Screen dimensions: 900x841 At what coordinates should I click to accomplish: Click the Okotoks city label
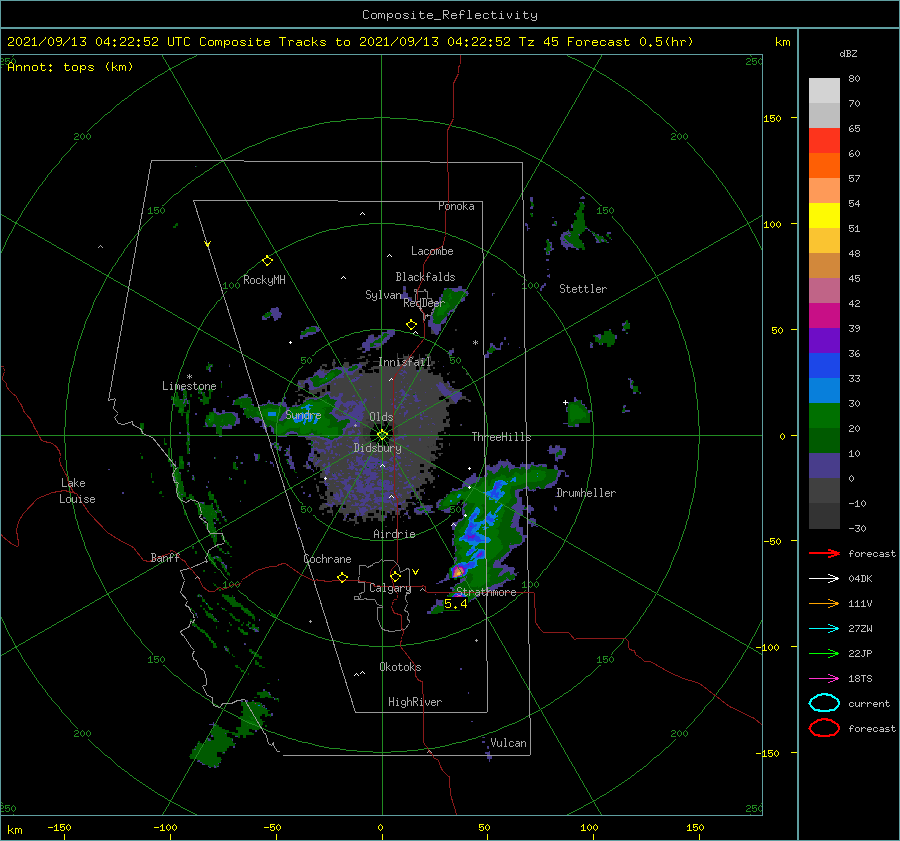[x=400, y=667]
